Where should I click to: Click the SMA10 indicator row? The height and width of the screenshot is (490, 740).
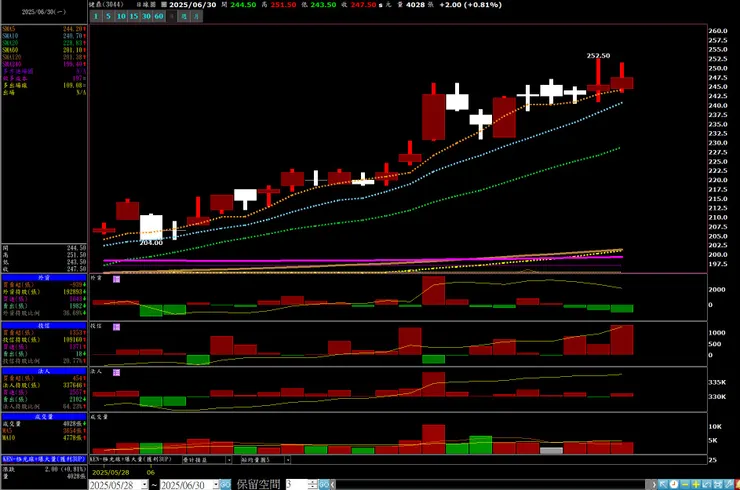click(x=44, y=36)
